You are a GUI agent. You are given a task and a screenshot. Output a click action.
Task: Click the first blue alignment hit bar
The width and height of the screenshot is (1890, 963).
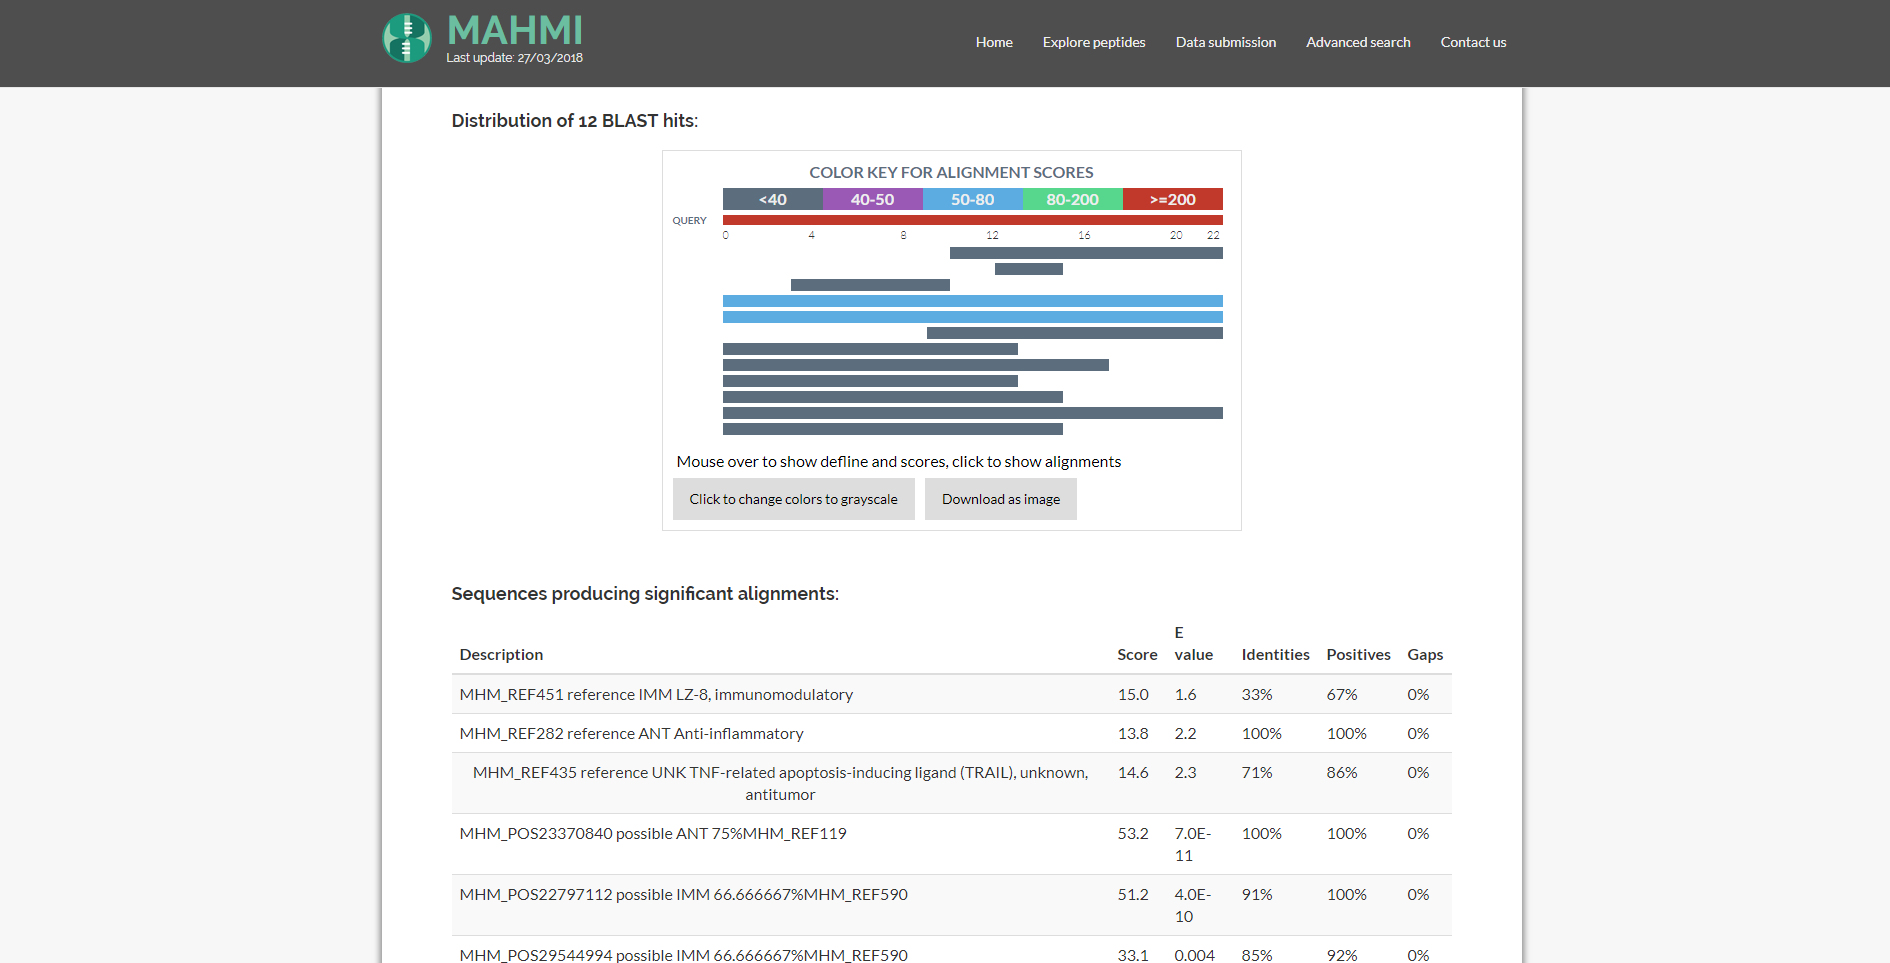972,301
